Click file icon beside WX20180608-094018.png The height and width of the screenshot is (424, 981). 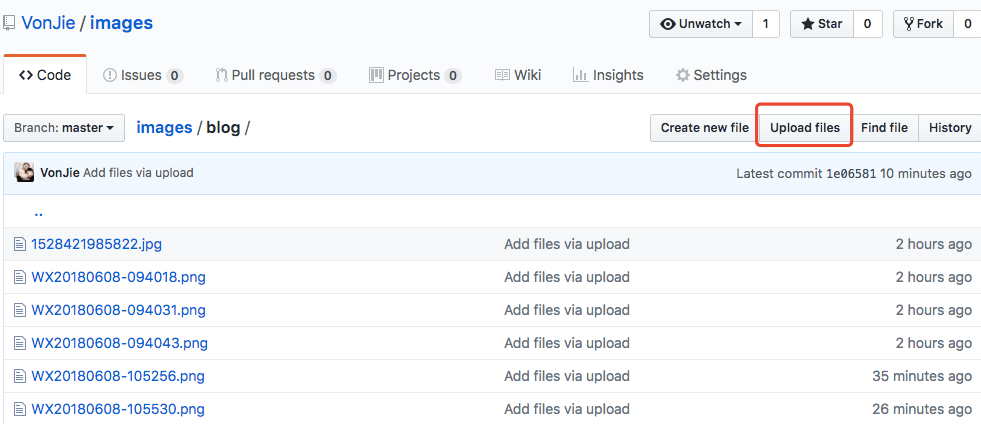pyautogui.click(x=21, y=277)
